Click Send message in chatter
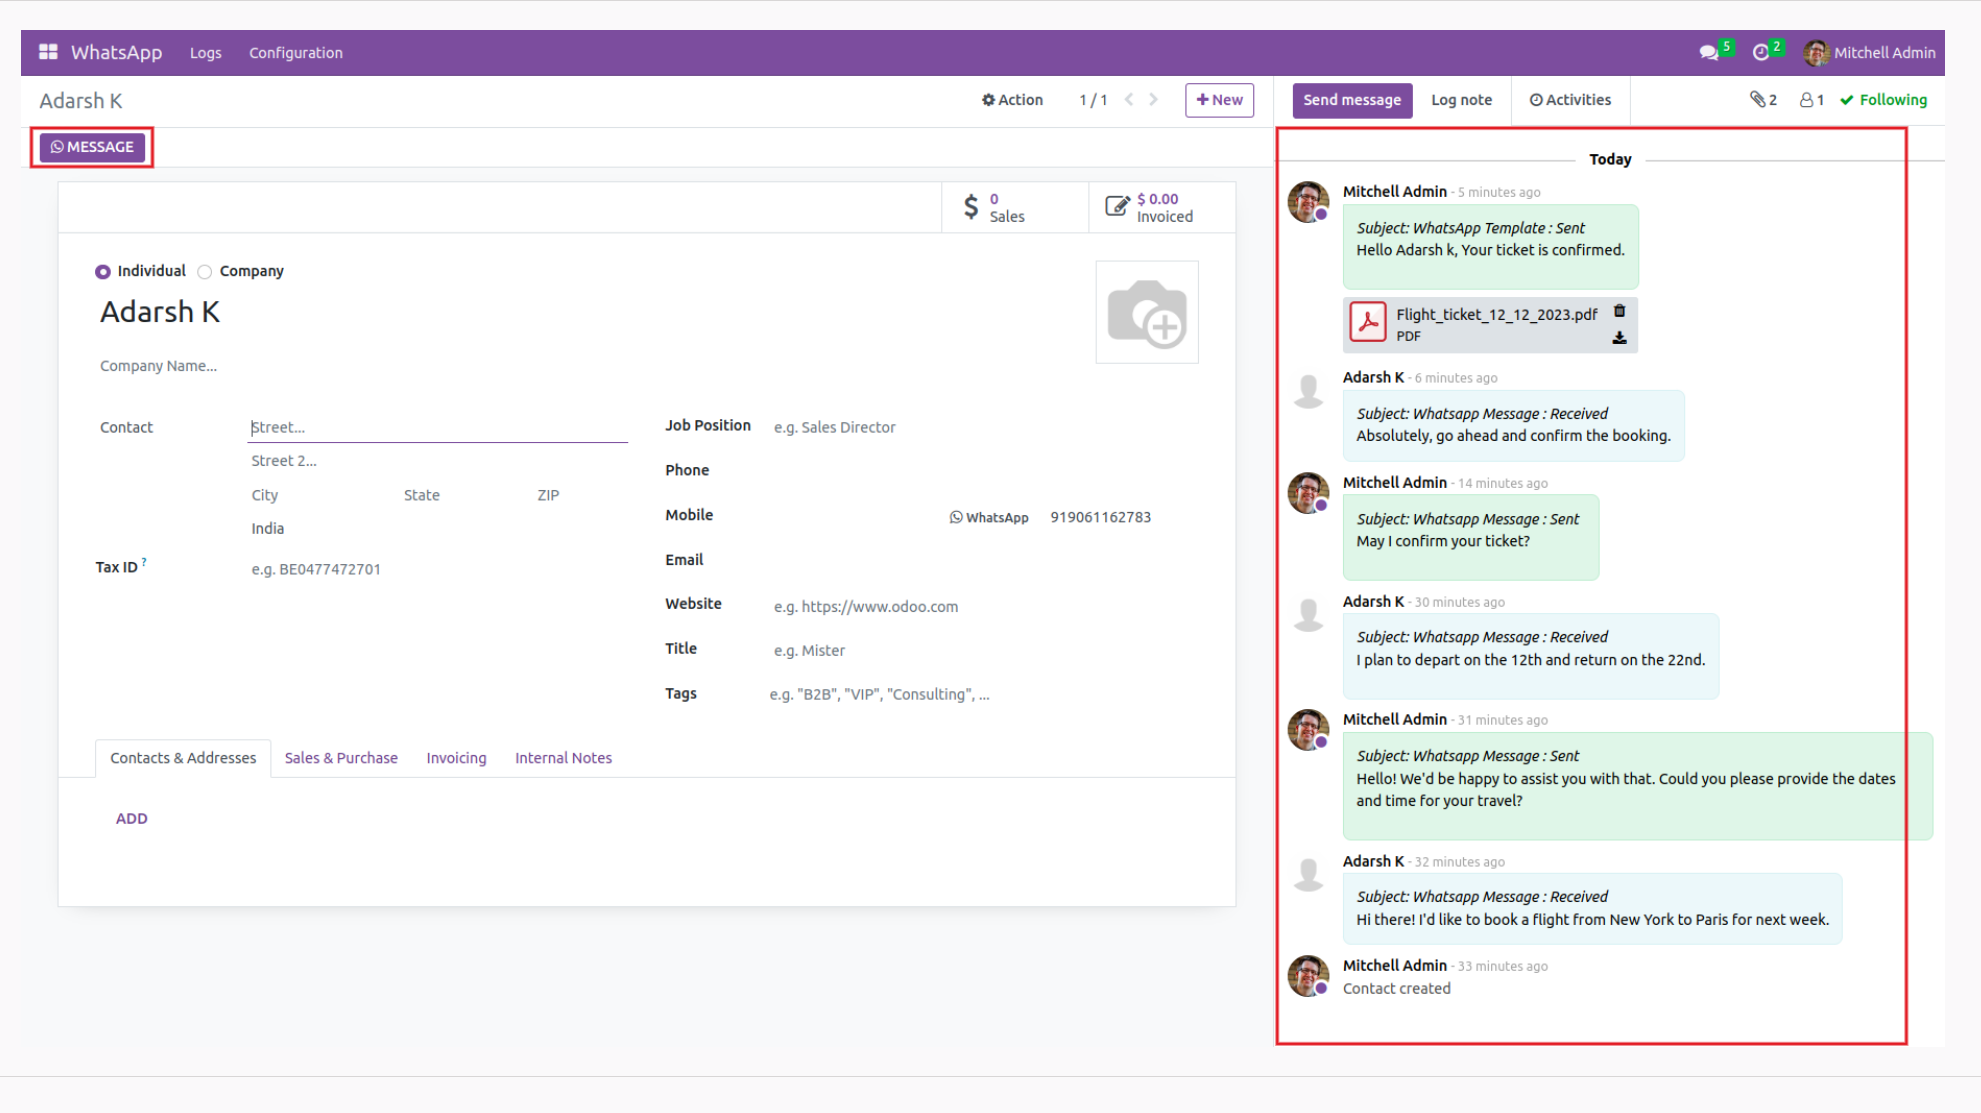This screenshot has width=1981, height=1113. [1352, 100]
